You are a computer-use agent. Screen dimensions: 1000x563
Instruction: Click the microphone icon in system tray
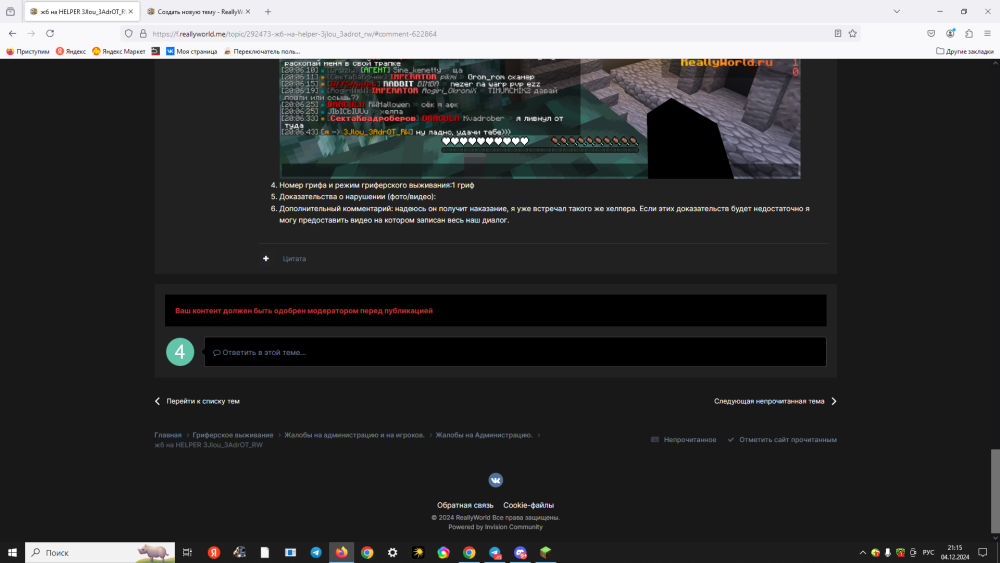888,553
